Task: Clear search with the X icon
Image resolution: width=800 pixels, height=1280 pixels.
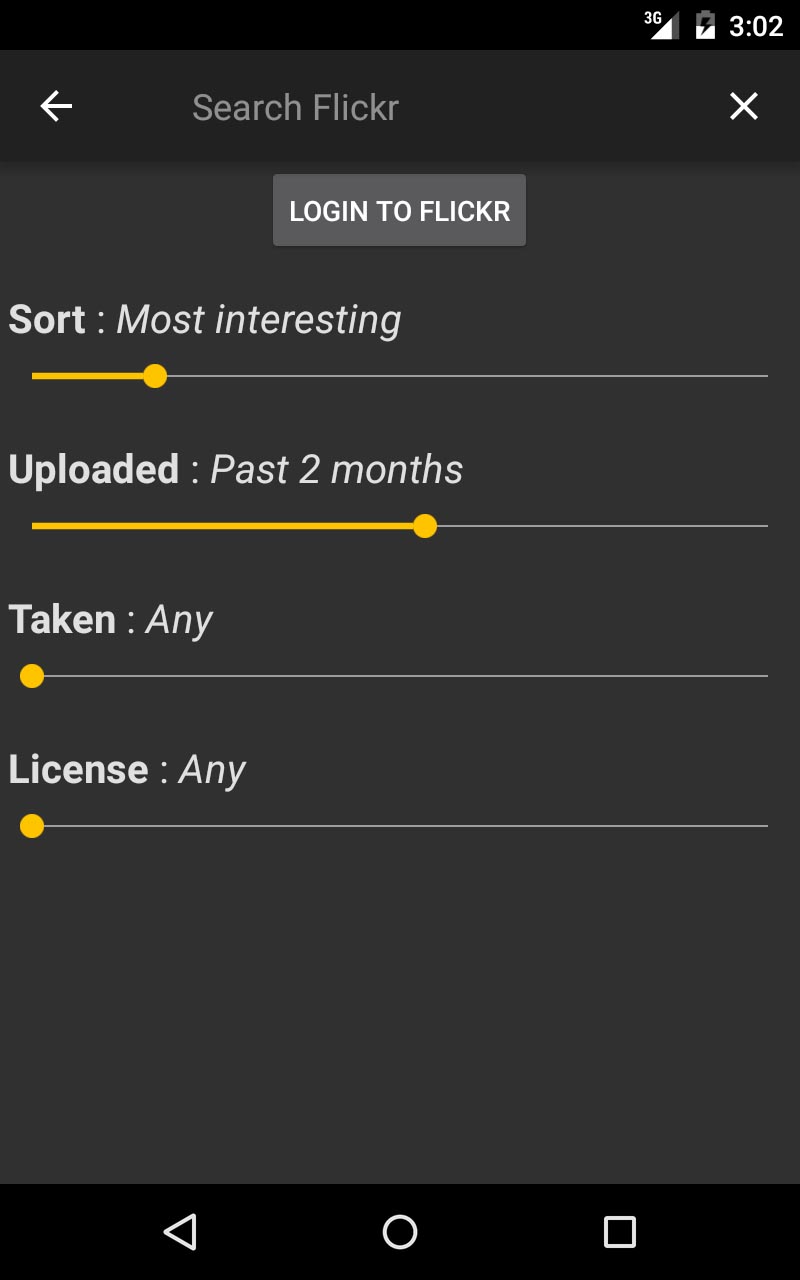Action: tap(744, 106)
